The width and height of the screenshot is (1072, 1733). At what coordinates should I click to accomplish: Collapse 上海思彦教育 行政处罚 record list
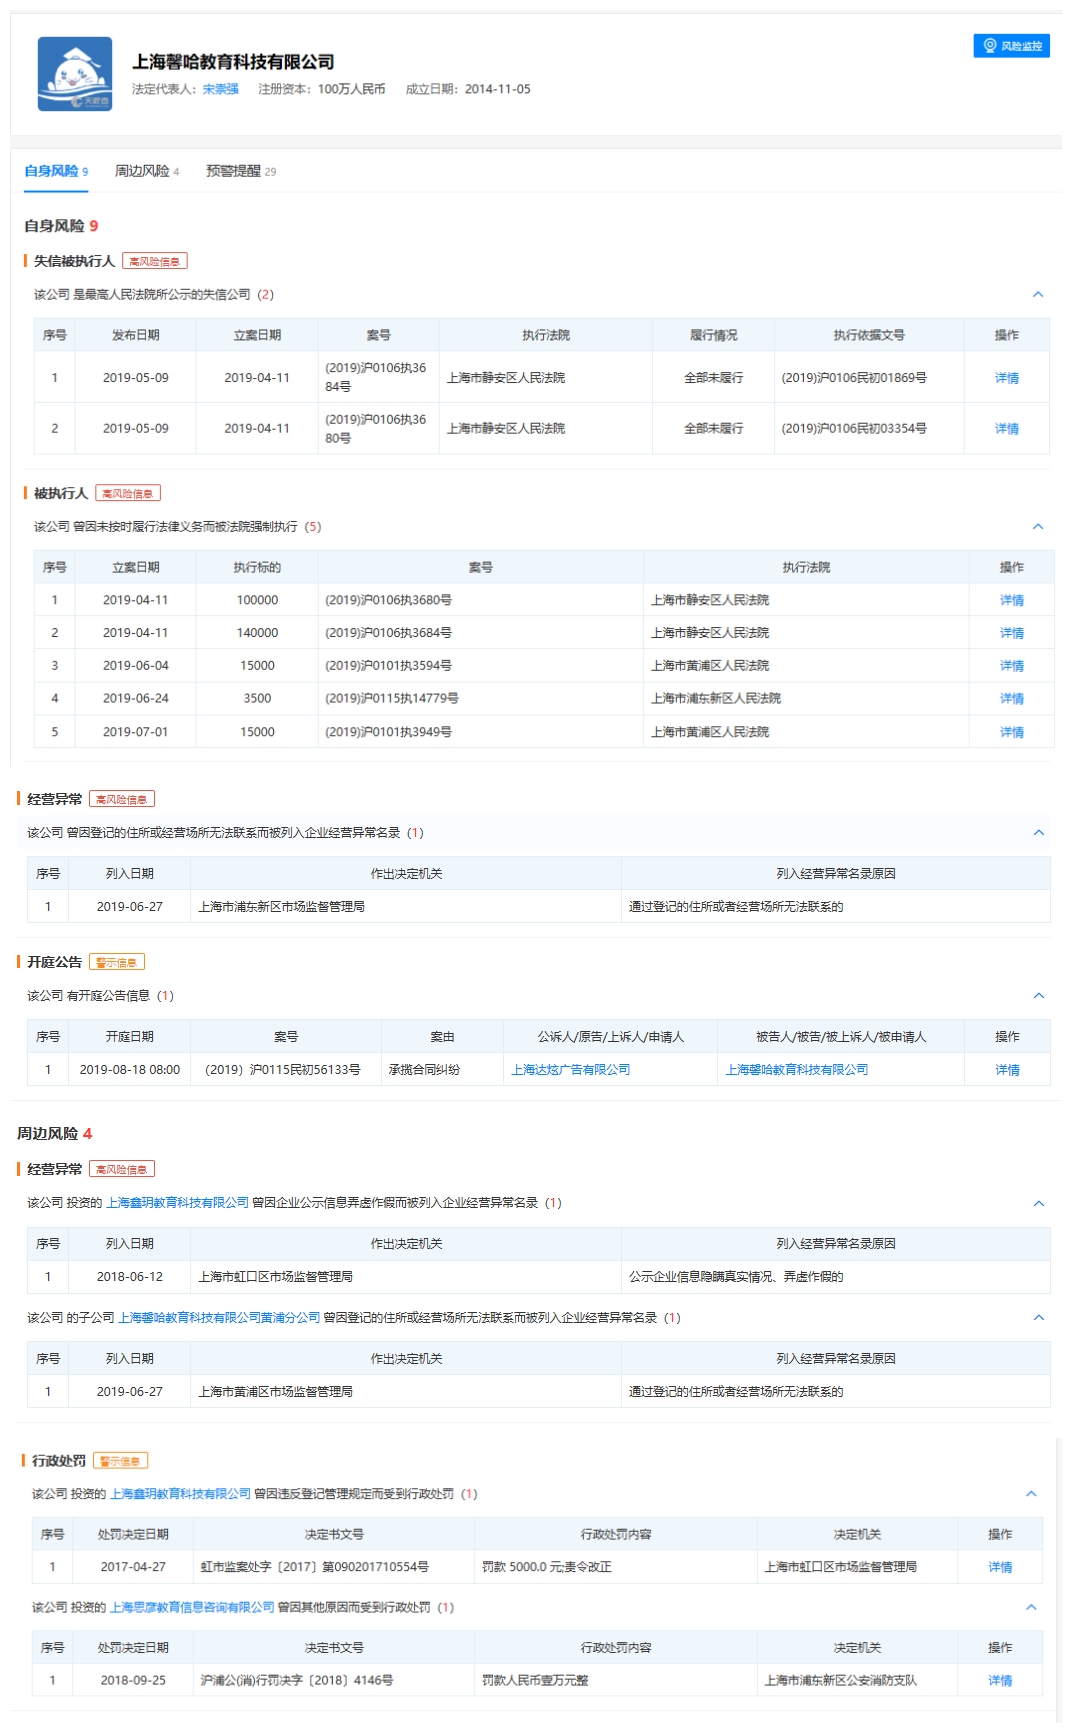point(1032,1607)
